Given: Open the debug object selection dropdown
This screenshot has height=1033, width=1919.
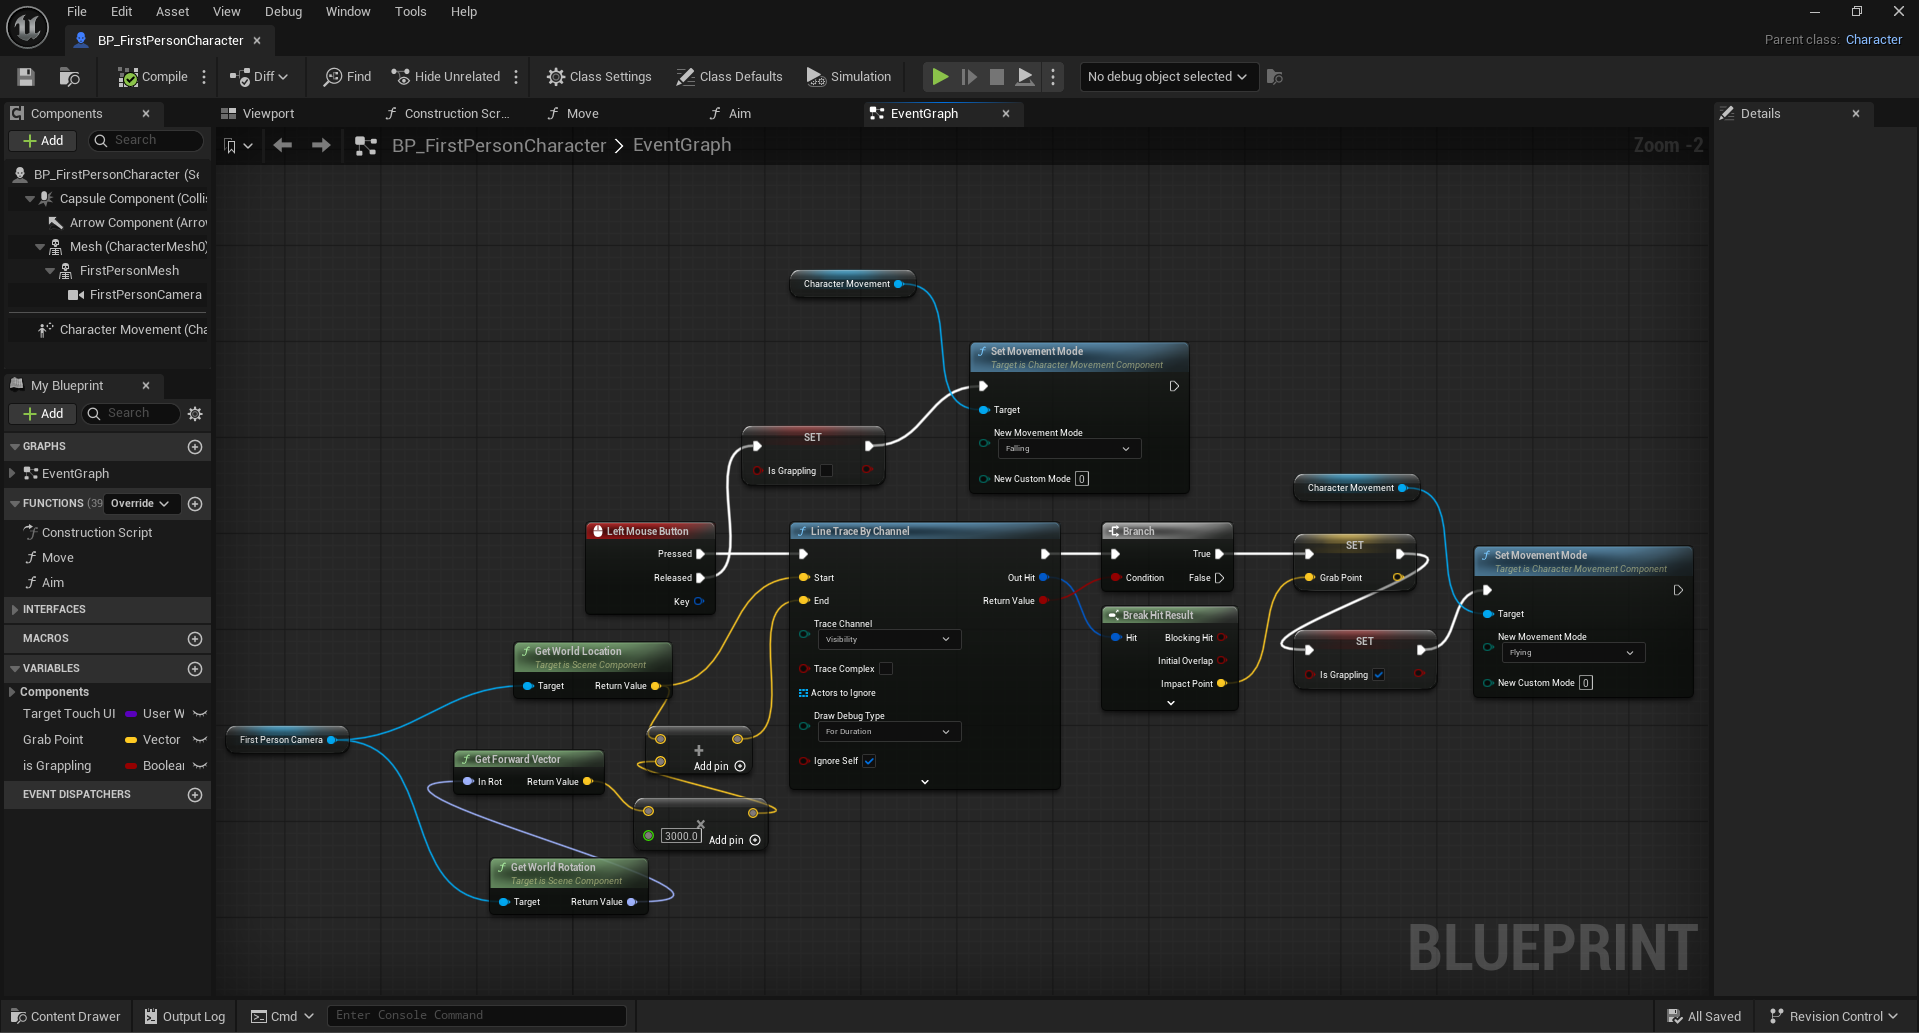Looking at the screenshot, I should [1166, 77].
